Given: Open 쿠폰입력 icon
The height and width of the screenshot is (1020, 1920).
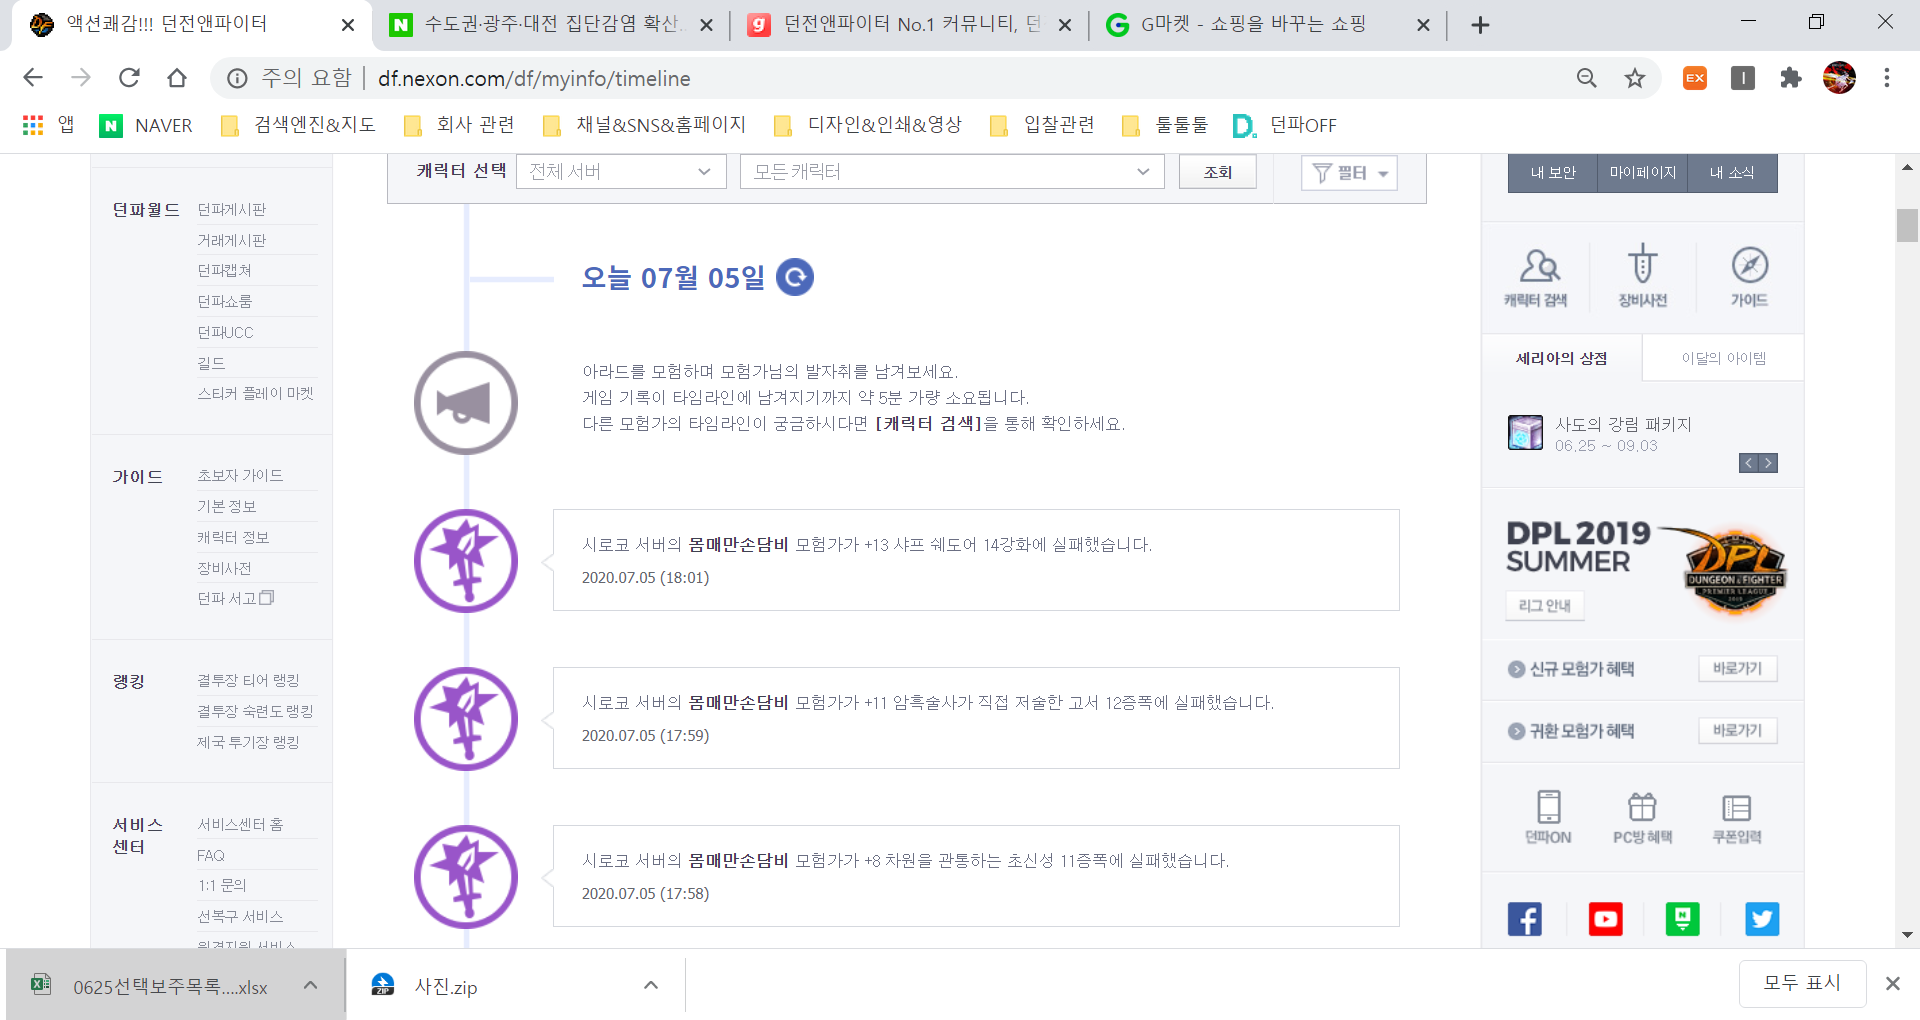Looking at the screenshot, I should [1737, 817].
